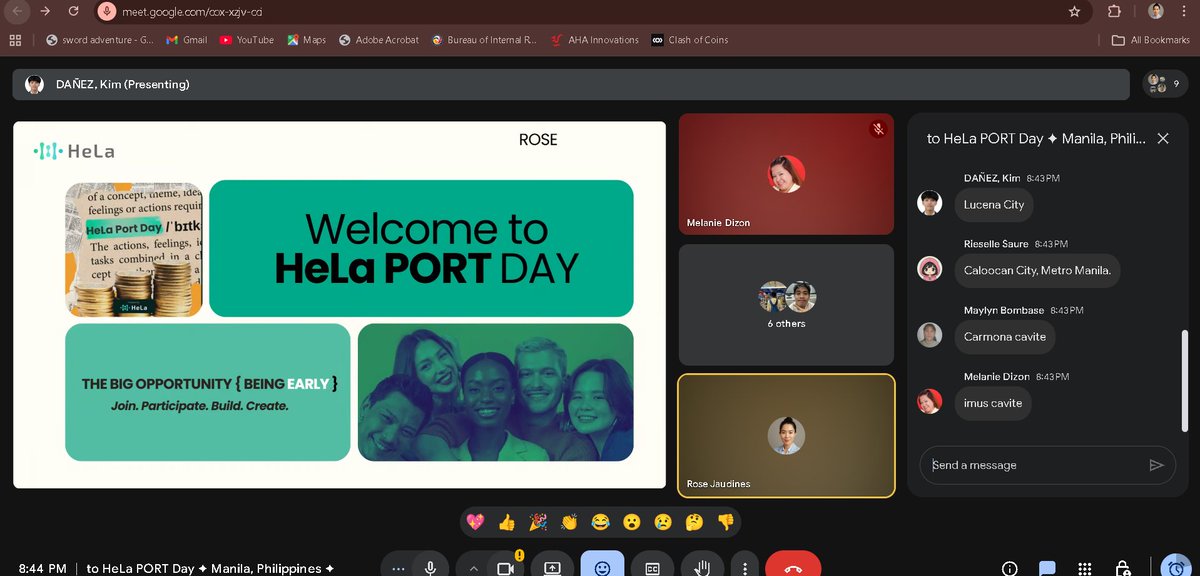Screen dimensions: 1200x576
Task: Click the present screen icon
Action: tap(552, 567)
